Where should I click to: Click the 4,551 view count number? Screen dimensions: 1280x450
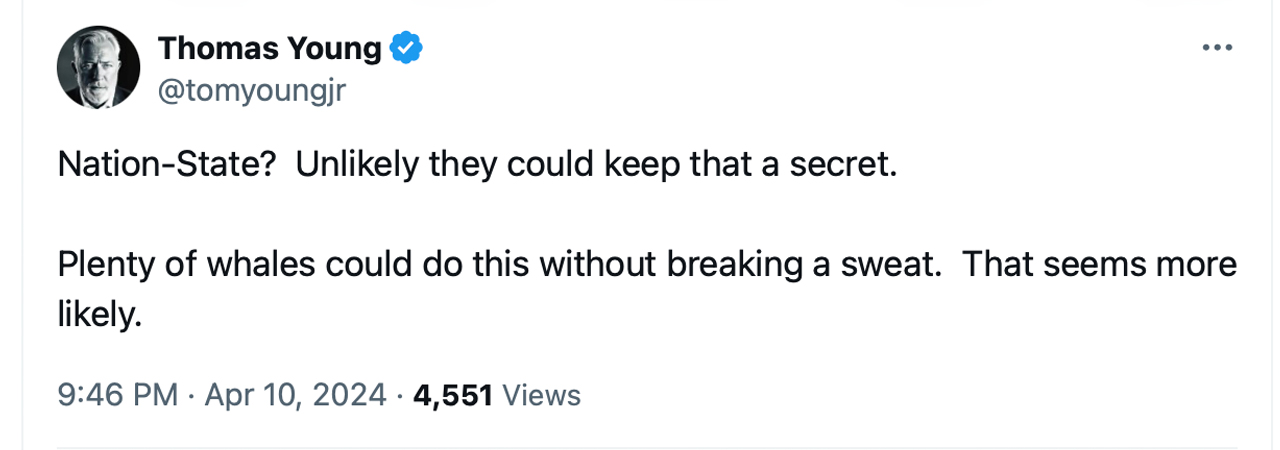452,395
